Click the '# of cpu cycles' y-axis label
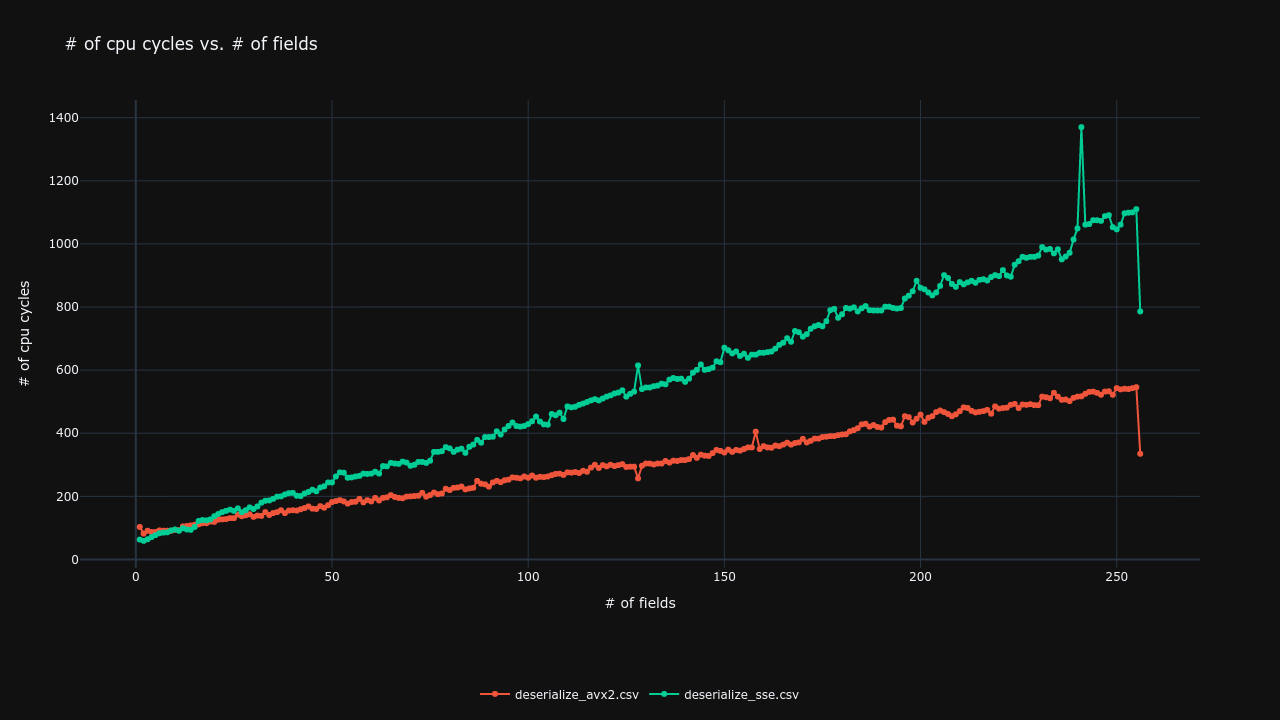The image size is (1280, 720). [25, 333]
